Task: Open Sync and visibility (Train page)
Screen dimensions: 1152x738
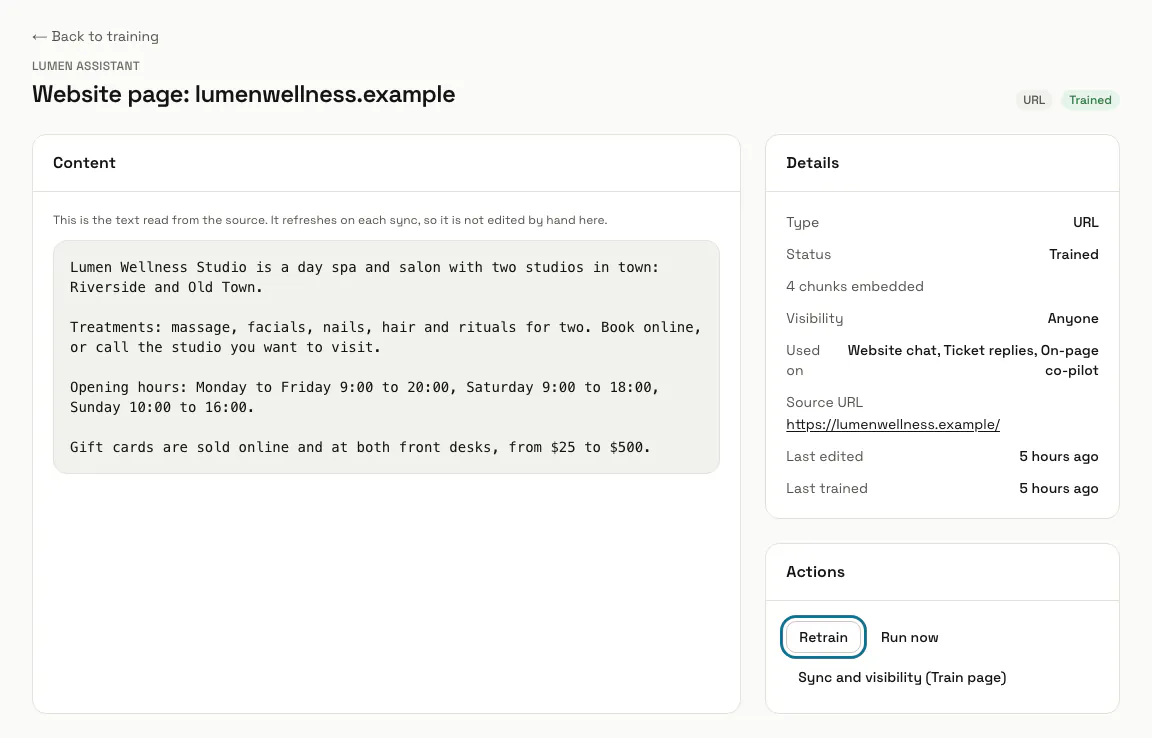Action: point(901,677)
